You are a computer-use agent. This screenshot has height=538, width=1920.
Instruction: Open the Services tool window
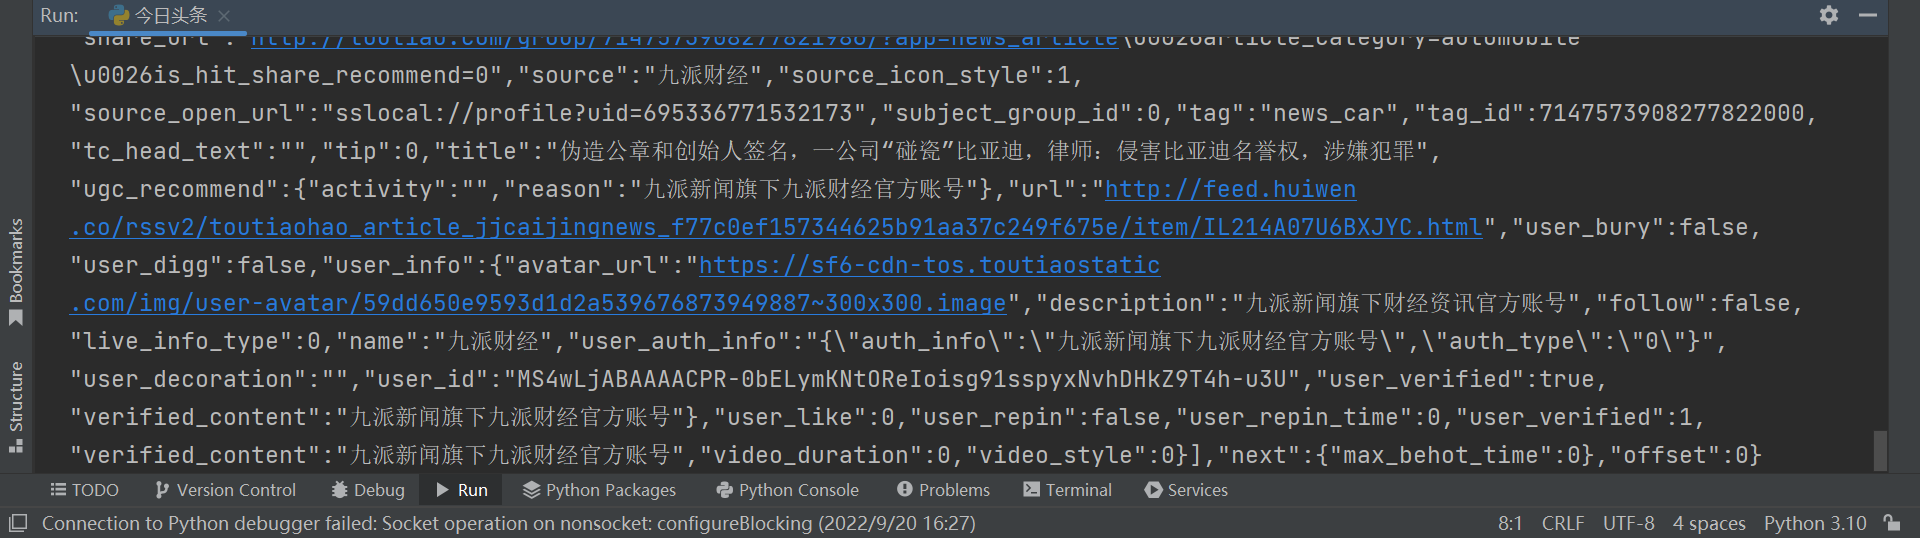coord(1186,490)
